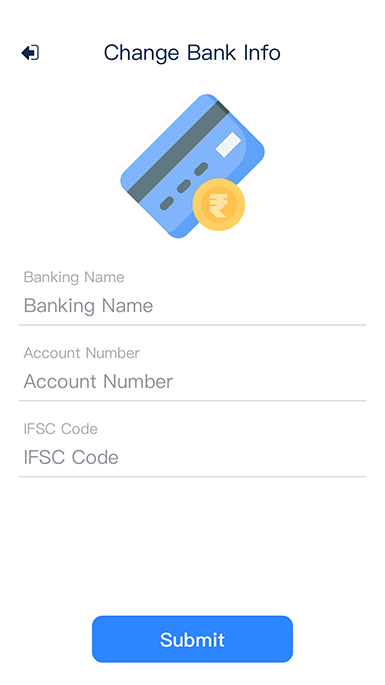385x685 pixels.
Task: Click the small Banking Name label
Action: coord(74,277)
